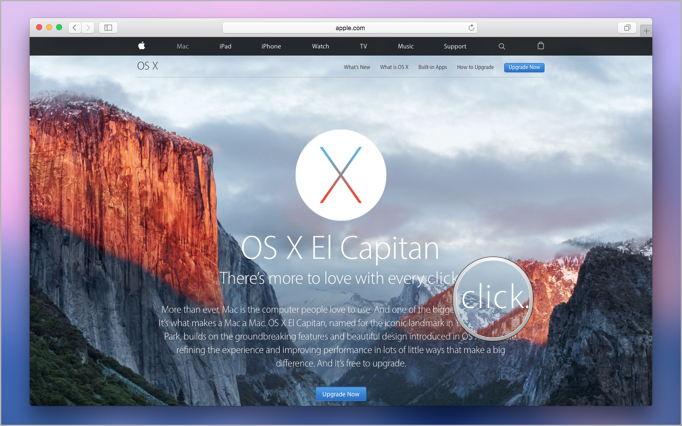Zoom the Safari window with green button
The height and width of the screenshot is (426, 682).
[59, 27]
